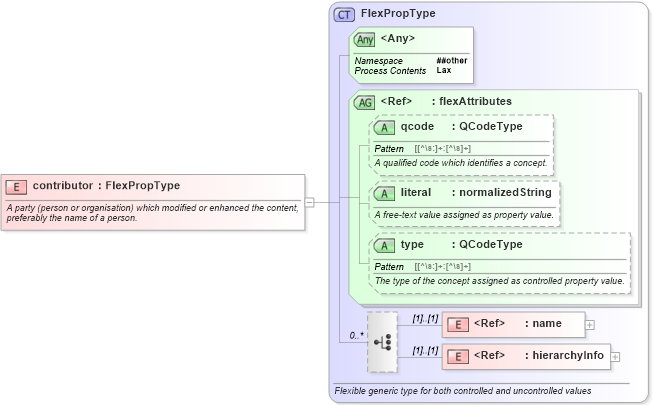
Task: Select the <Any> wildcard label
Action: coord(398,38)
